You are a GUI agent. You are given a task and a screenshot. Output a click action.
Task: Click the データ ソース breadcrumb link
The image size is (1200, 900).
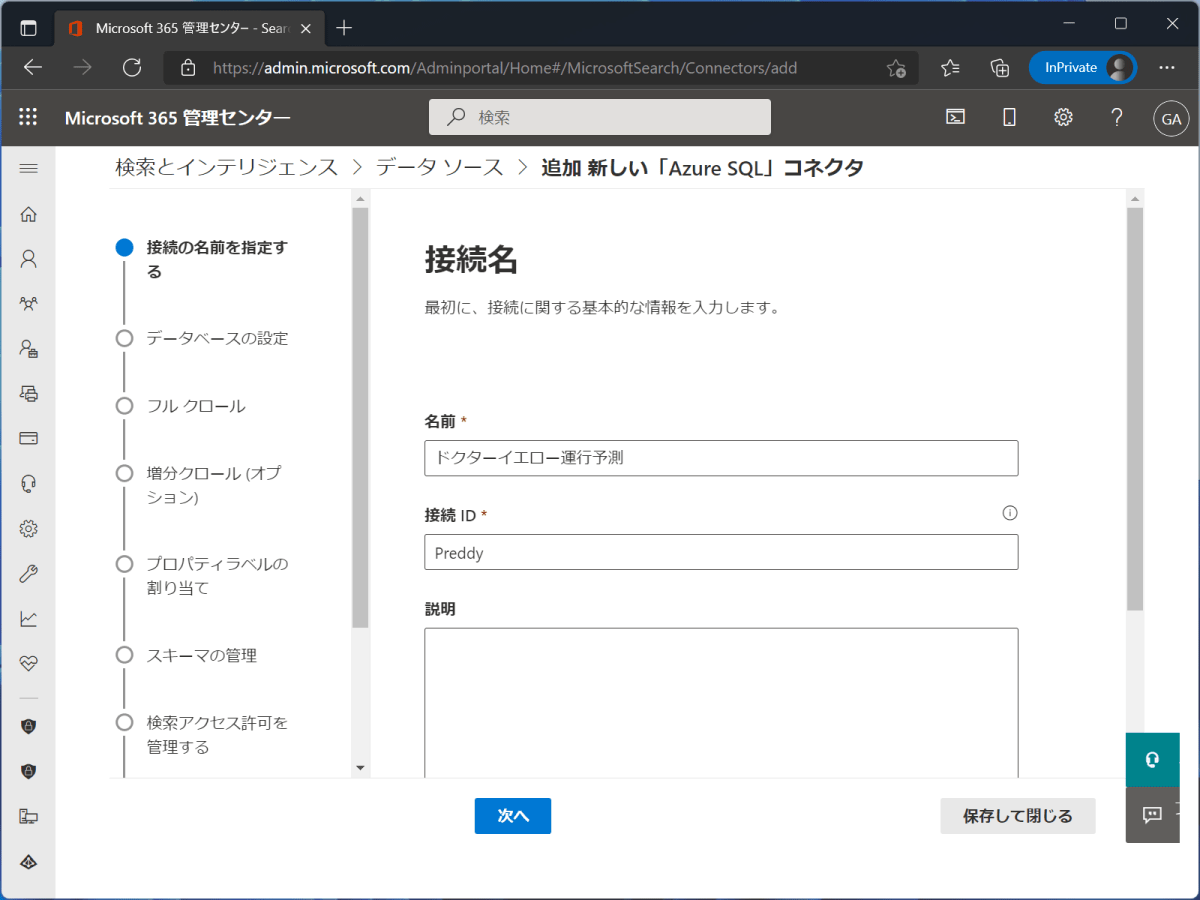click(x=440, y=168)
